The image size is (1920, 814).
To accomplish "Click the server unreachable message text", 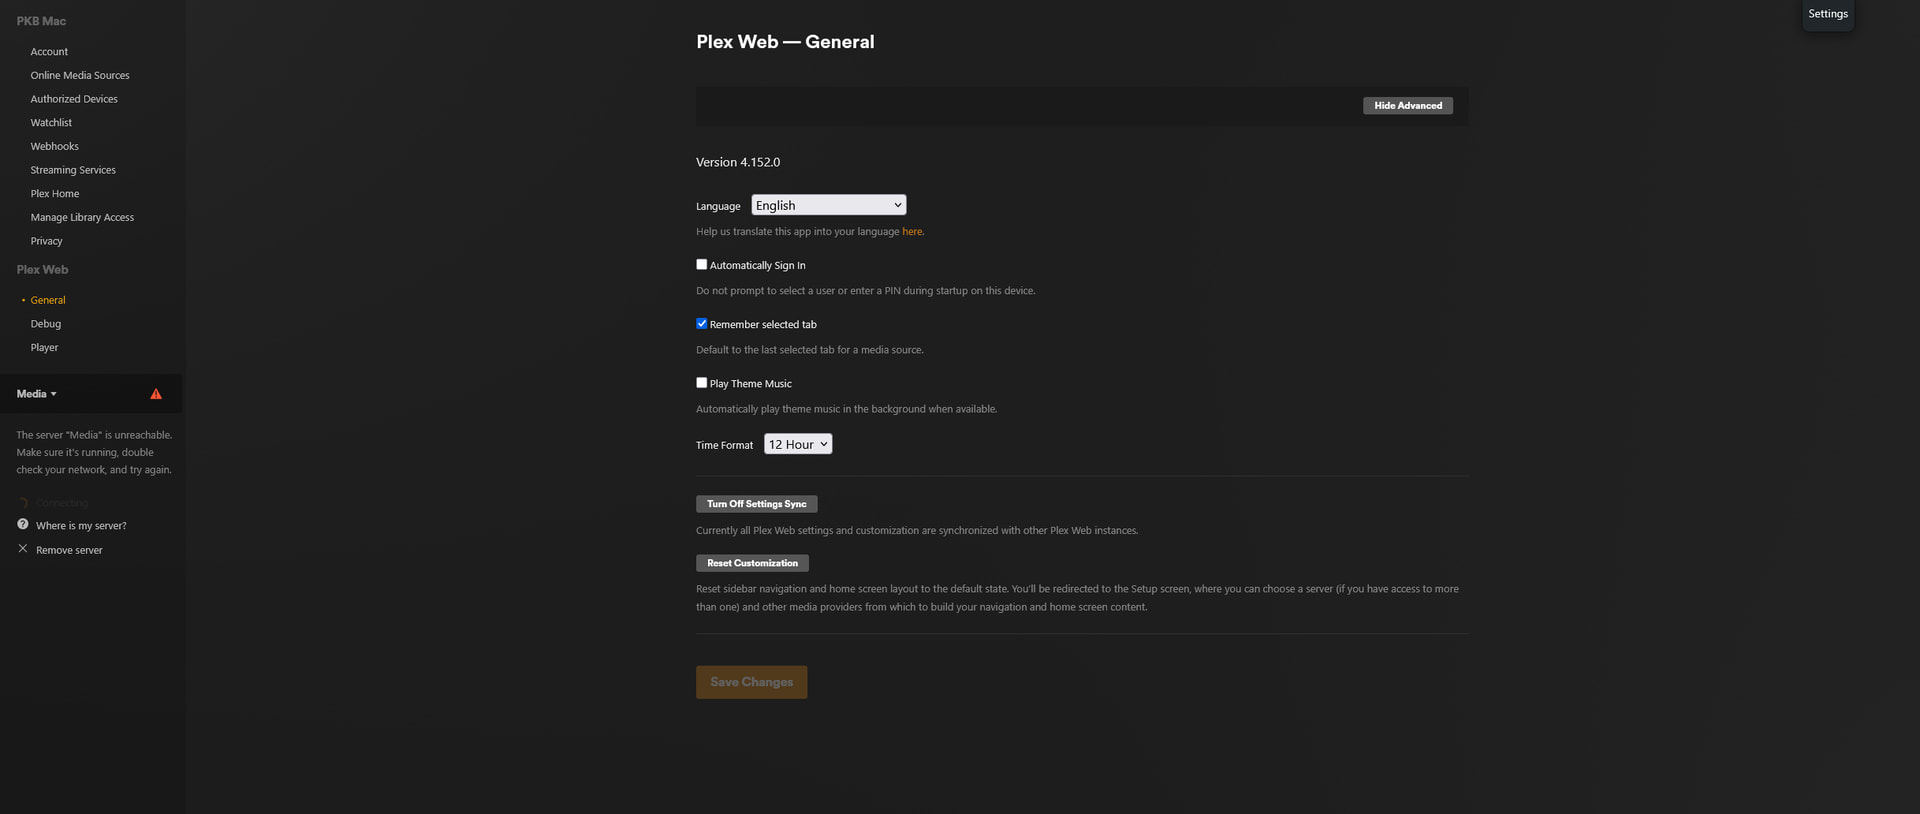I will tap(94, 452).
